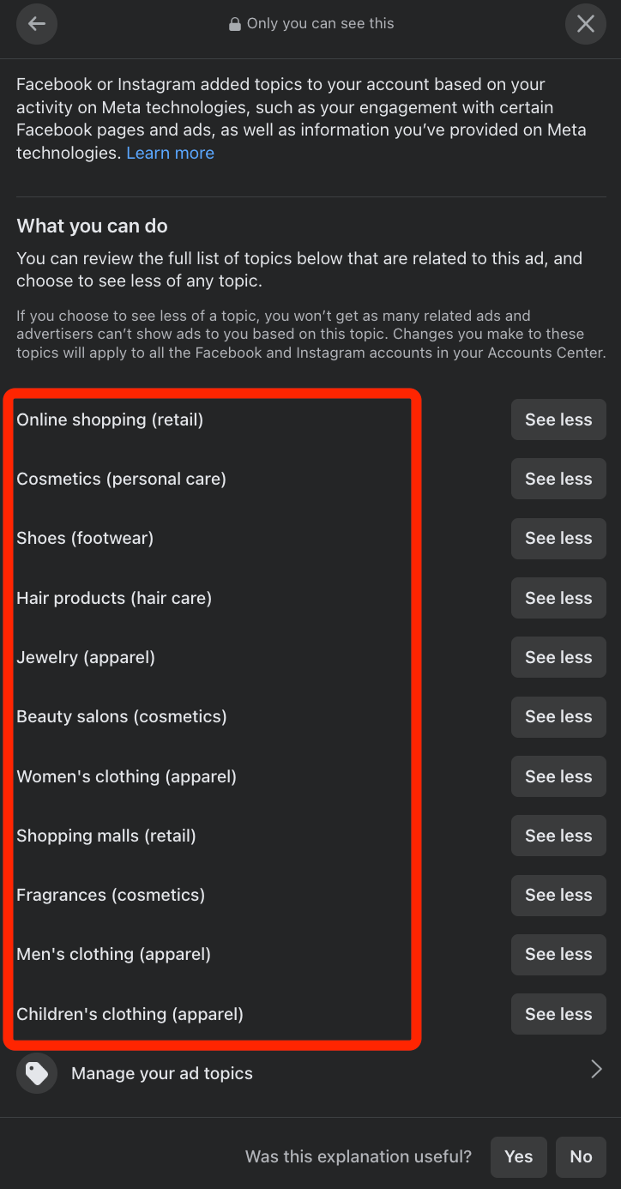Screen dimensions: 622x1190
Task: Reduce Fragrances (cosmetics) topic ads
Action: (558, 895)
